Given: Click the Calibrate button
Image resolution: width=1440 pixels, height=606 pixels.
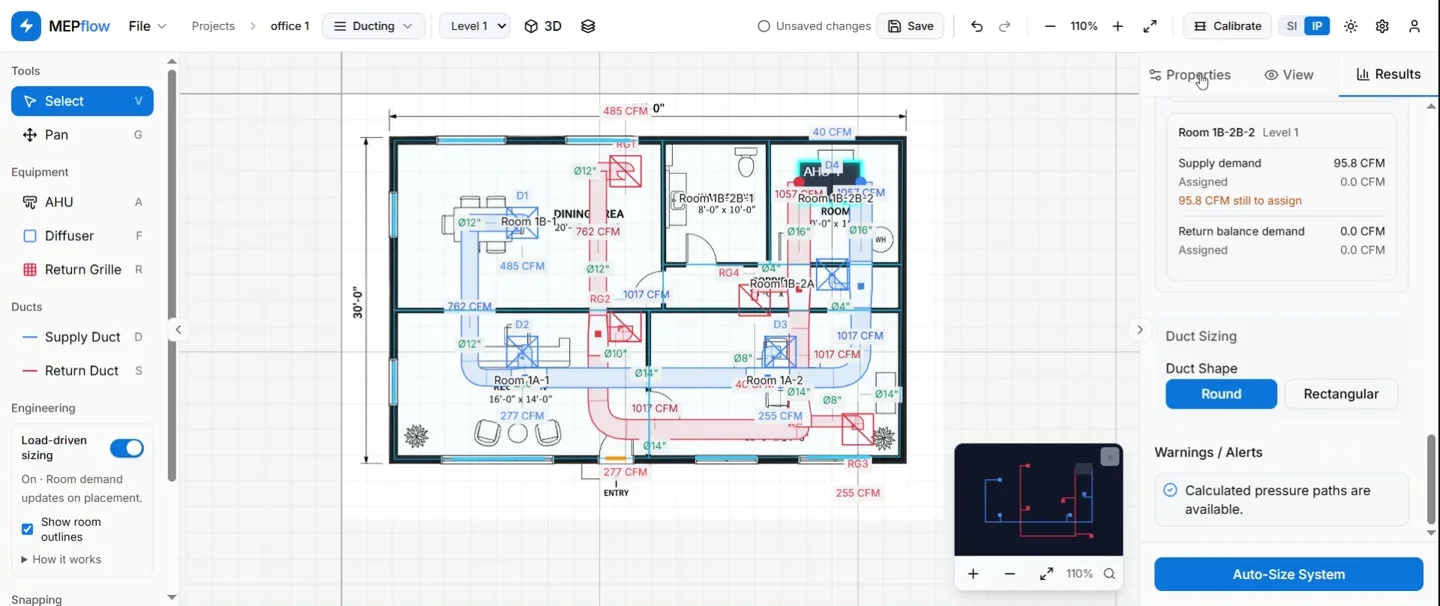Looking at the screenshot, I should point(1228,26).
